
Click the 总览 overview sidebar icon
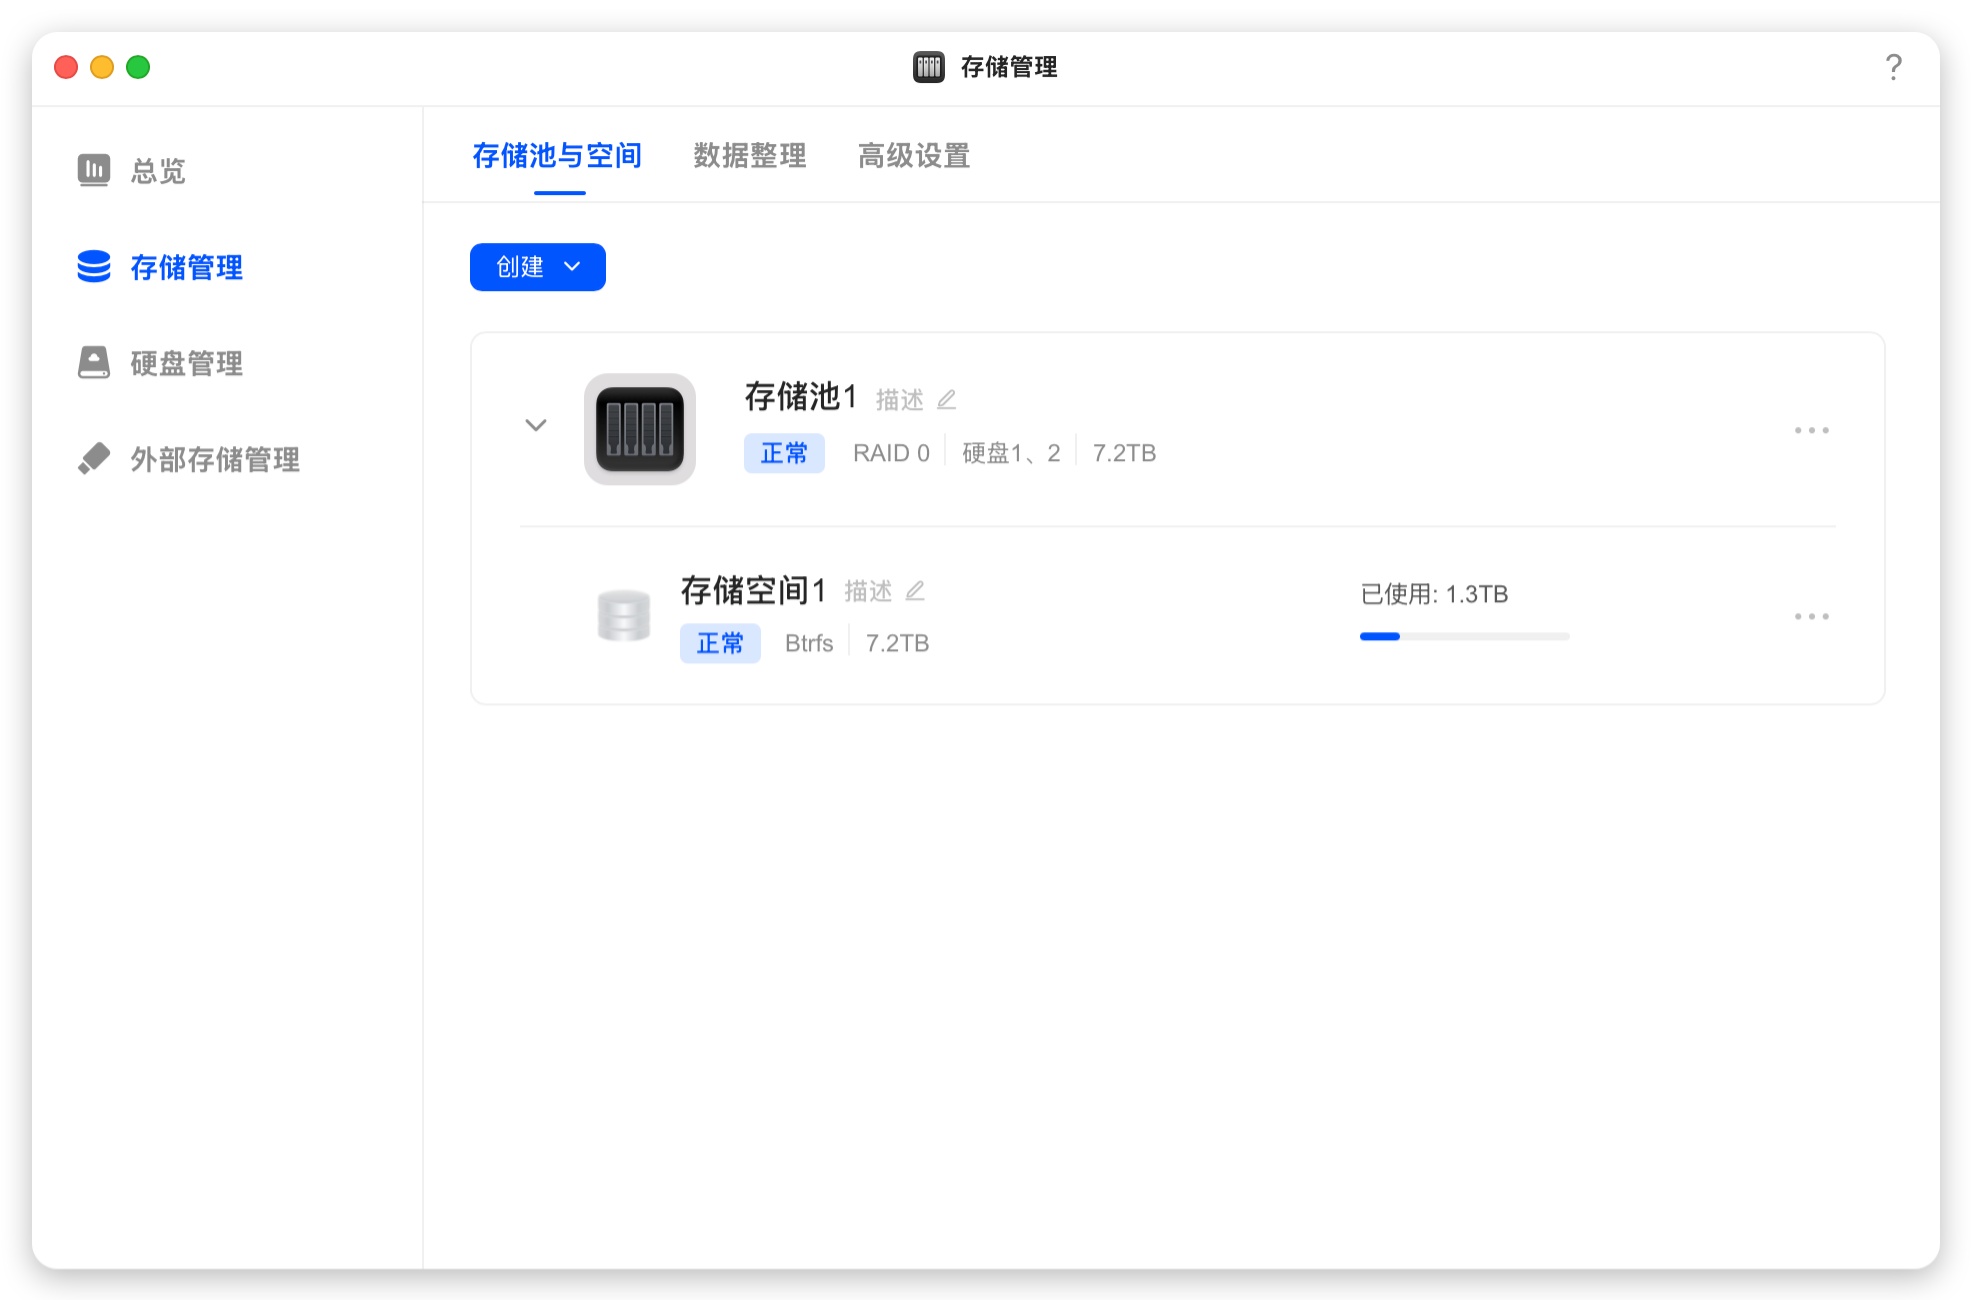tap(94, 170)
